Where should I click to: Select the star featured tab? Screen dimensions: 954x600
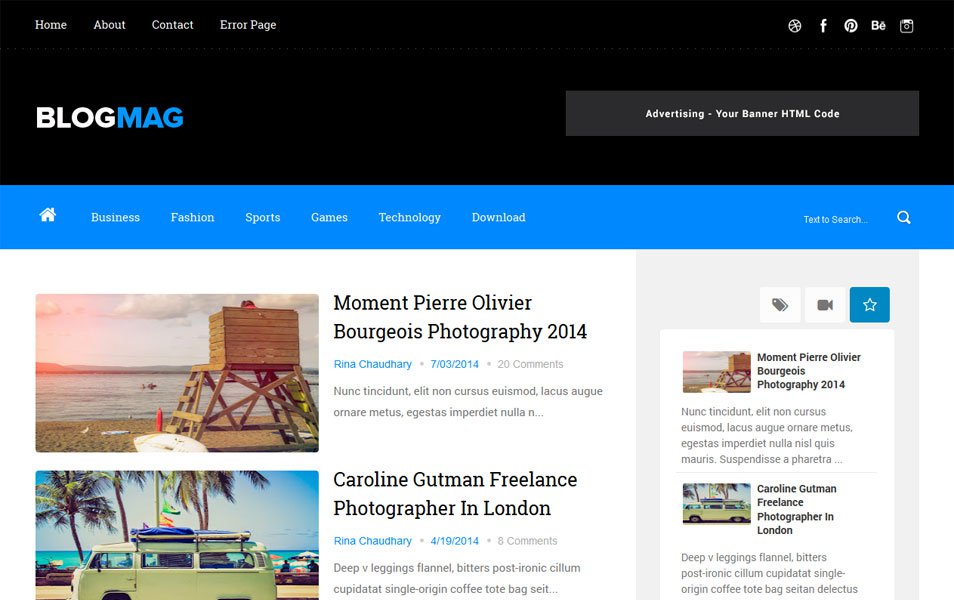coord(869,304)
